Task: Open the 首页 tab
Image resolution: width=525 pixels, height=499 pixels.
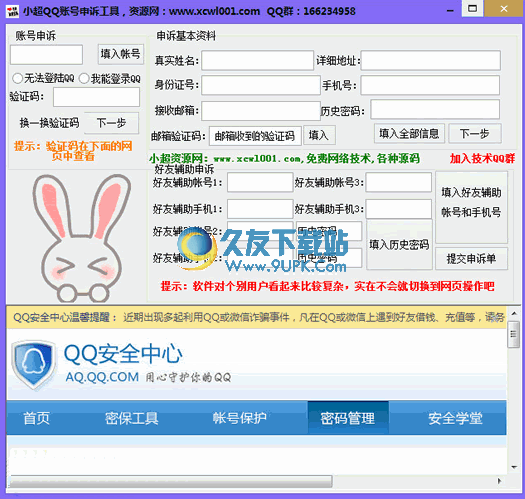Action: 36,418
